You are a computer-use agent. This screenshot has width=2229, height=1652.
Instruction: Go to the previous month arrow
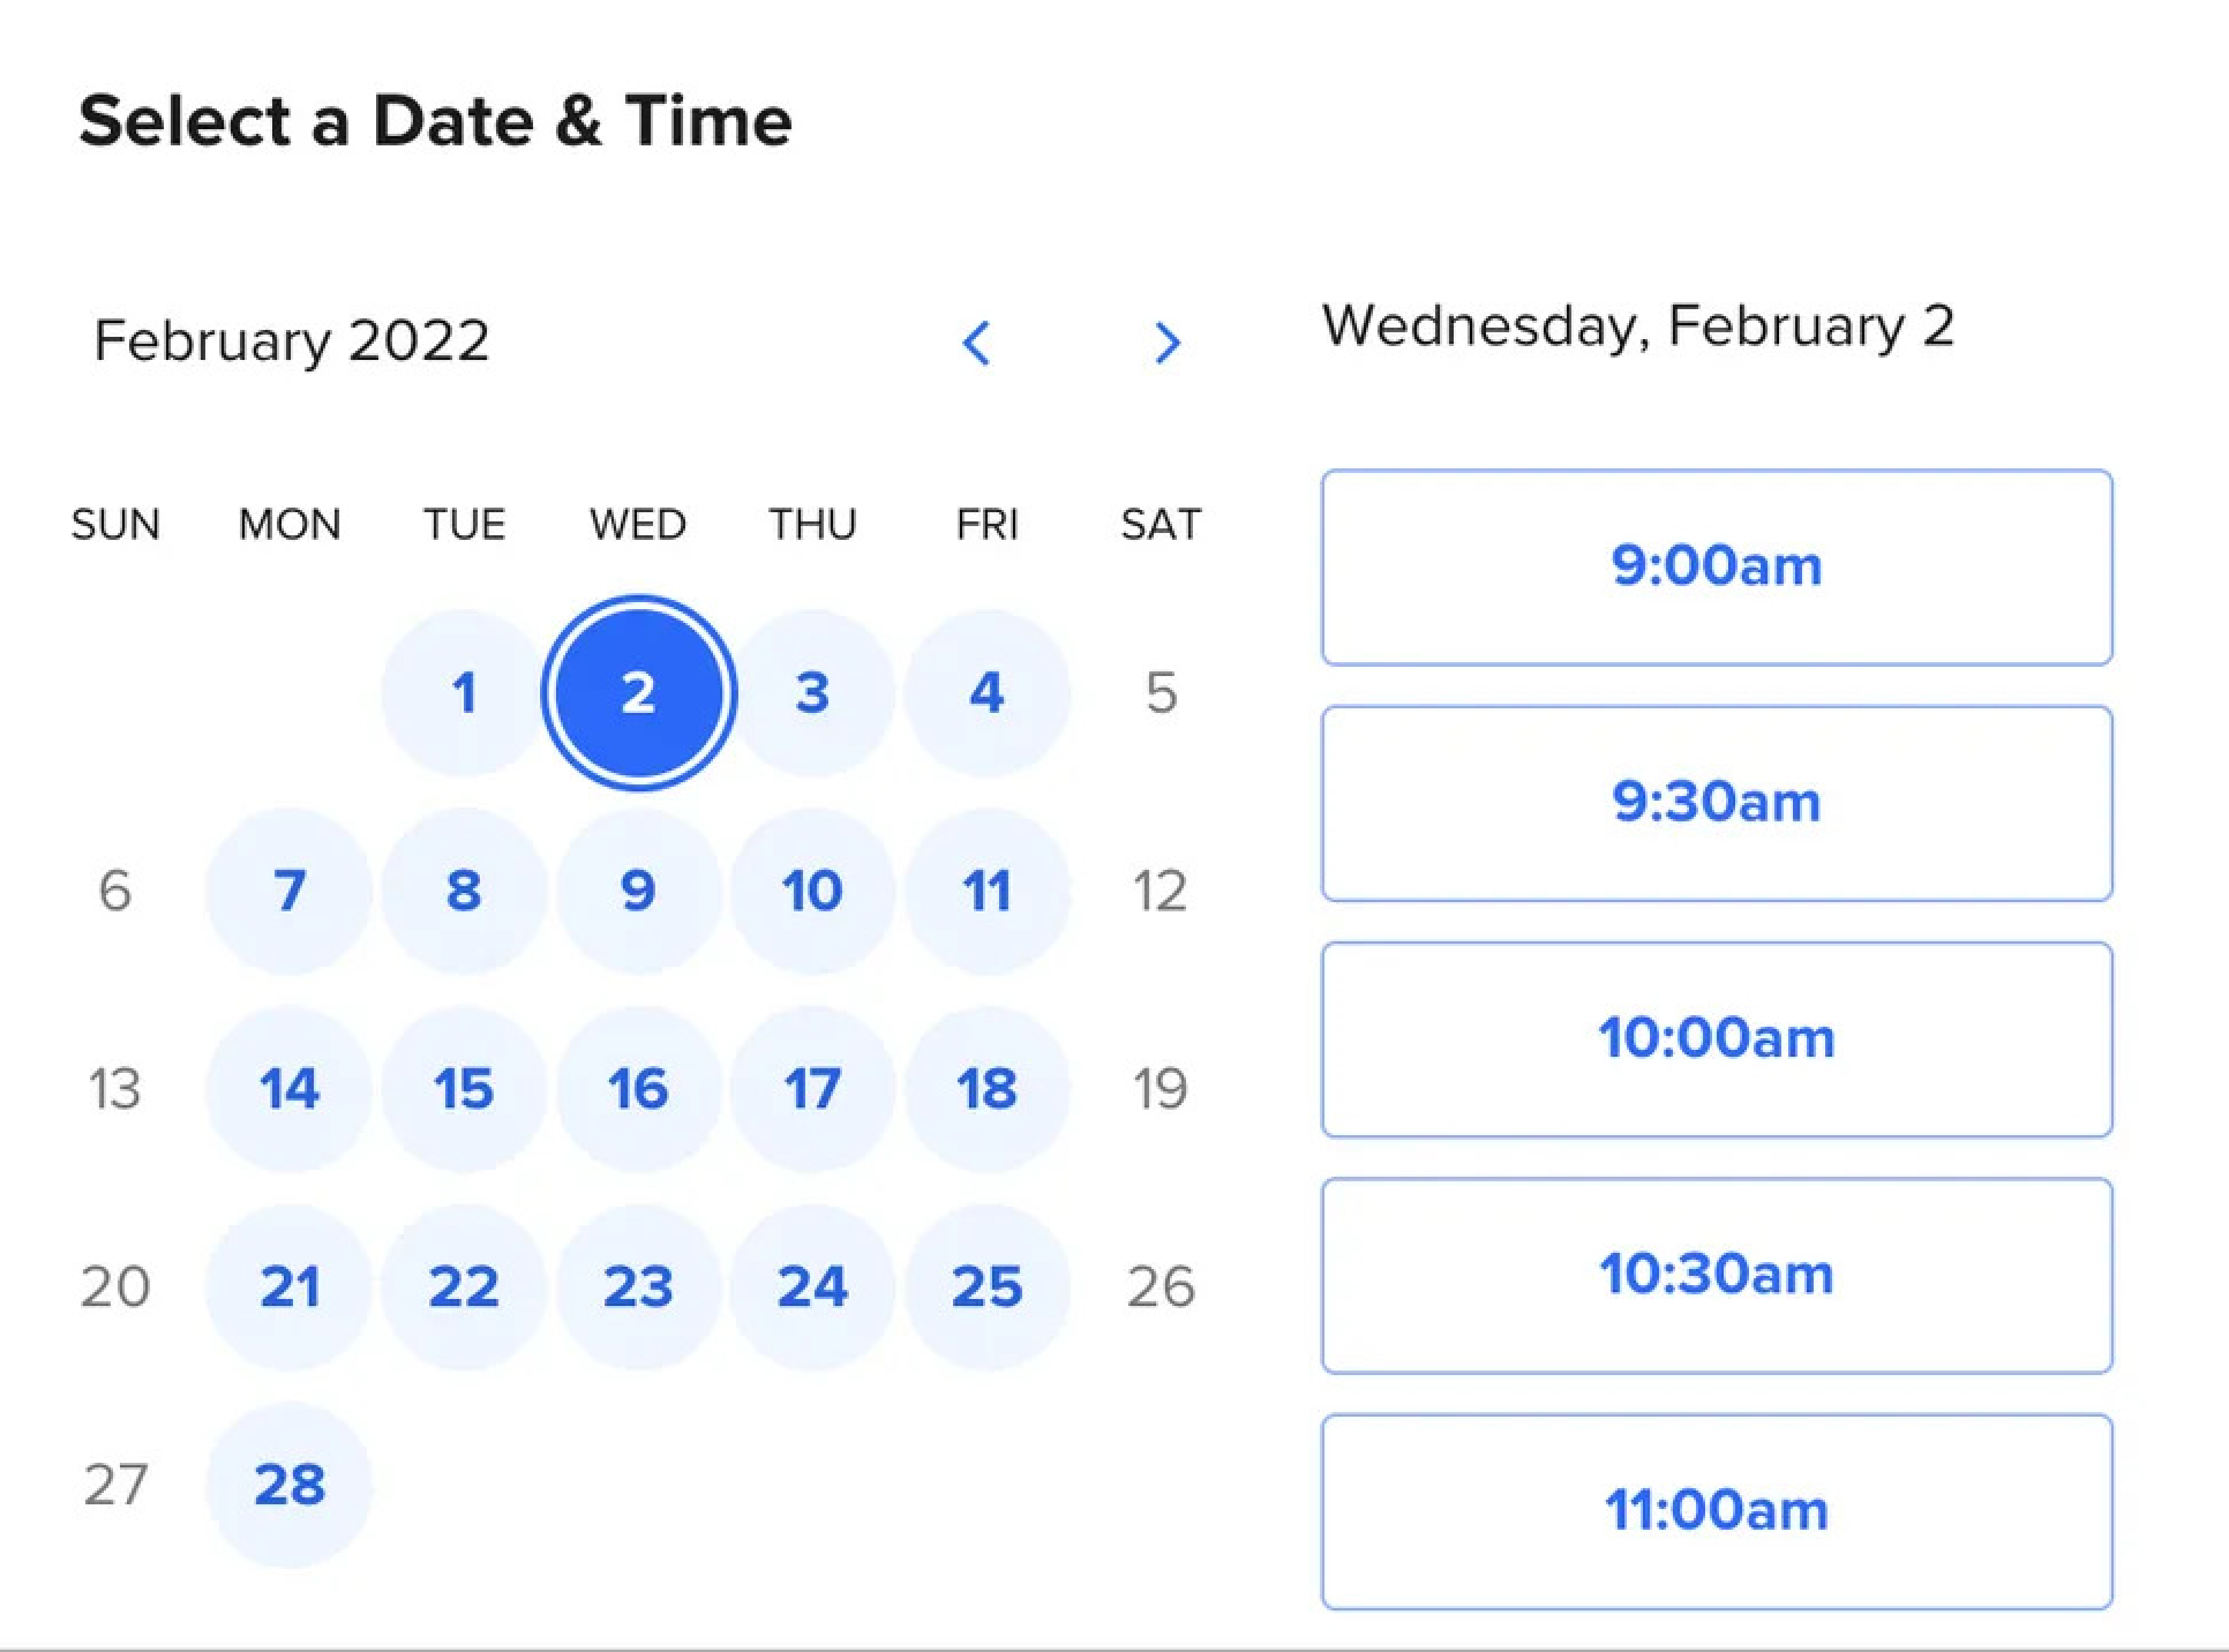976,343
